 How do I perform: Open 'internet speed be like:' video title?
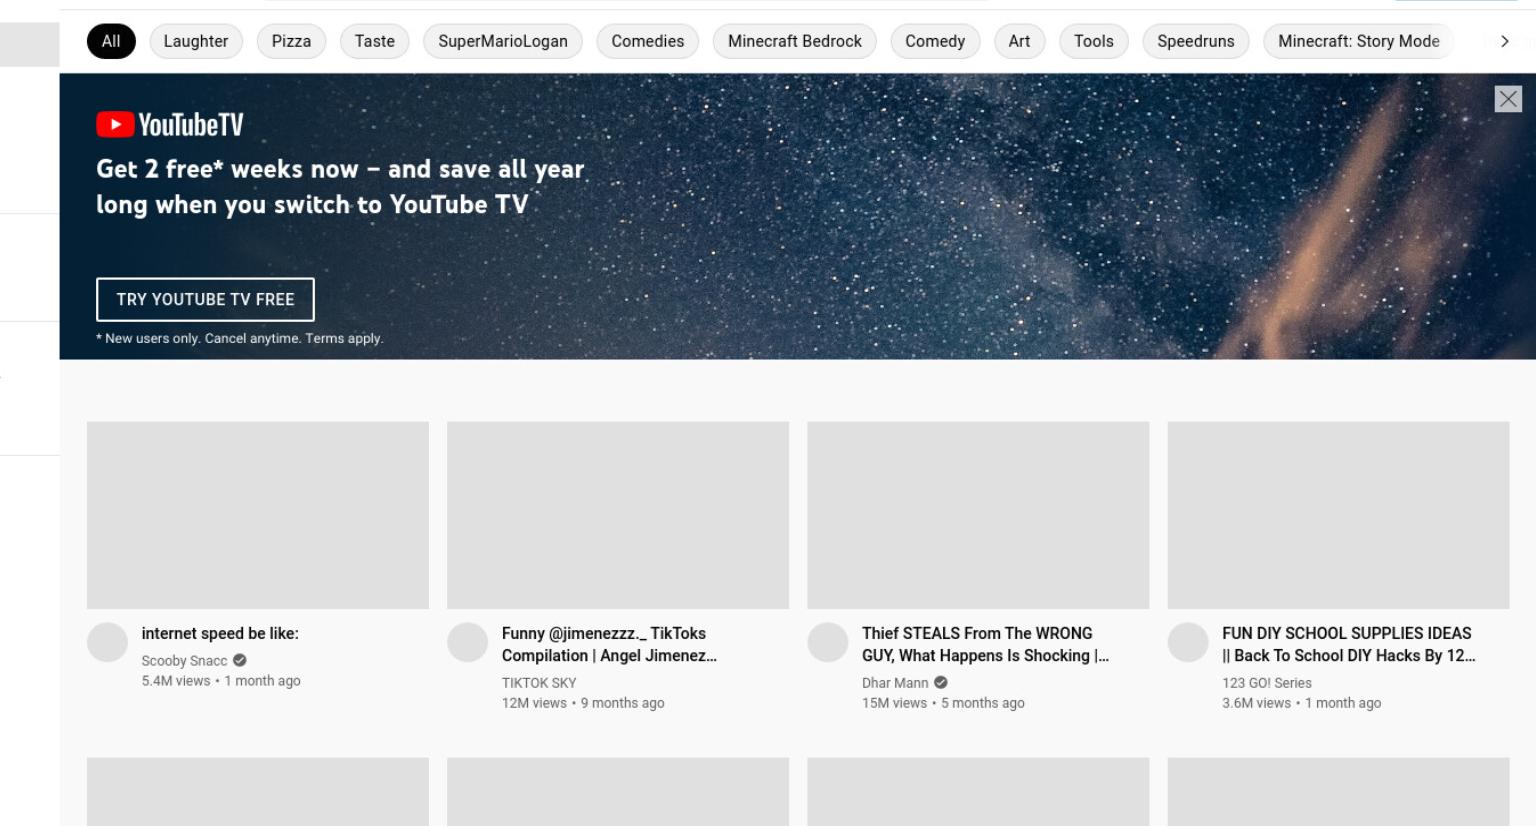point(220,633)
